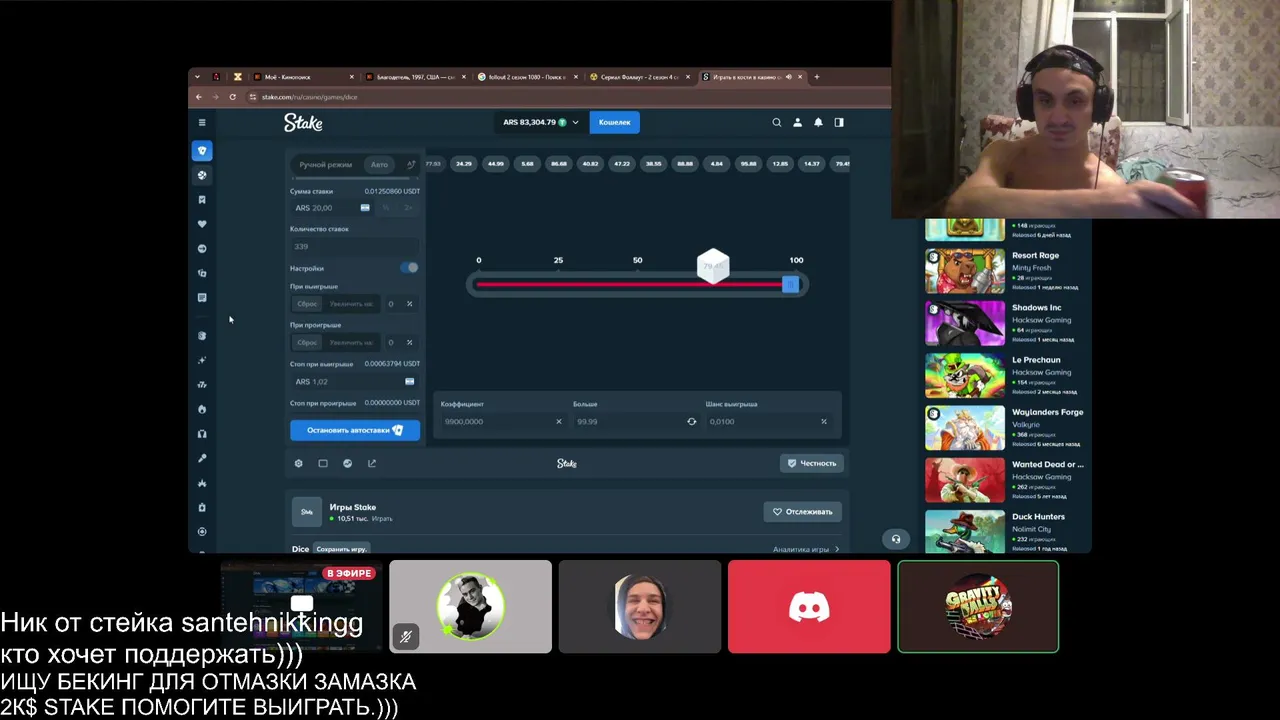Screen dimensions: 1280x720
Task: Open the sports ball icon in sidebar
Action: click(202, 175)
